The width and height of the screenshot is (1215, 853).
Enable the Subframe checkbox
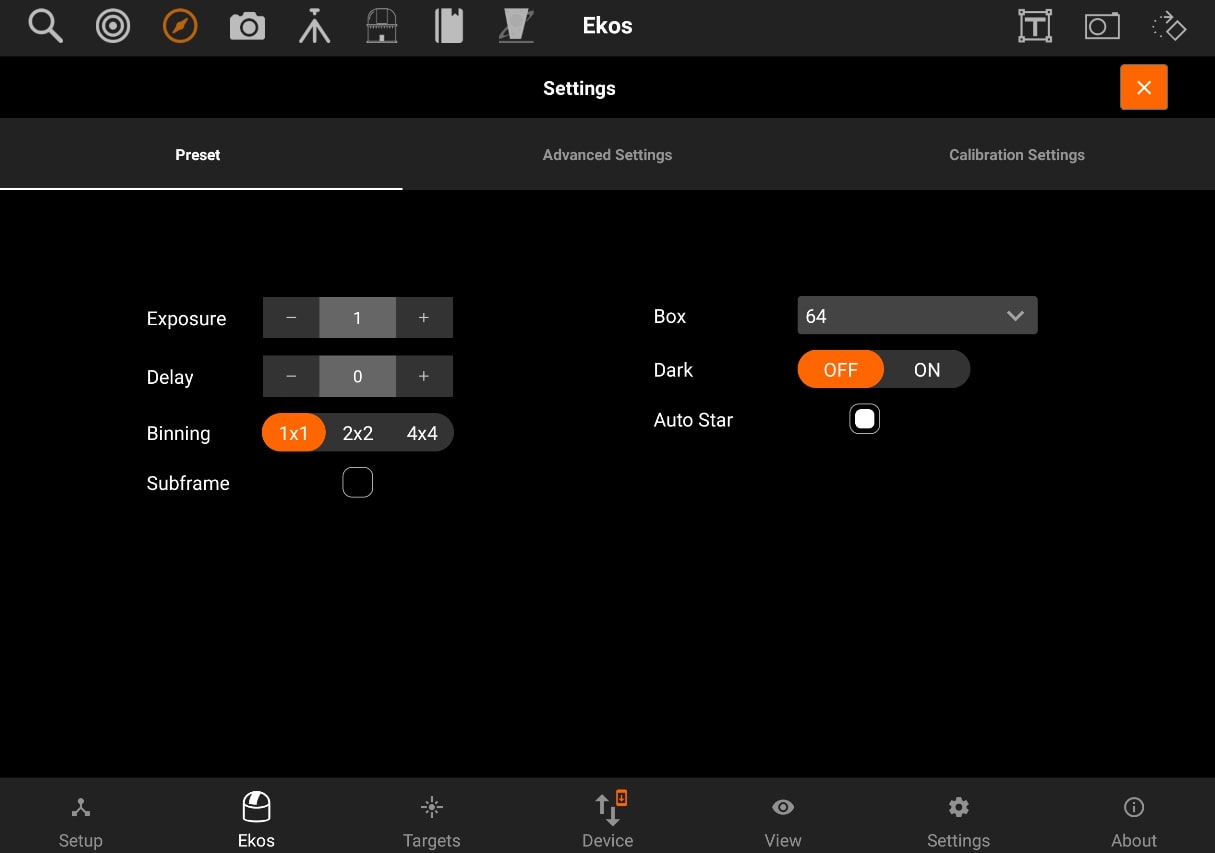coord(357,483)
